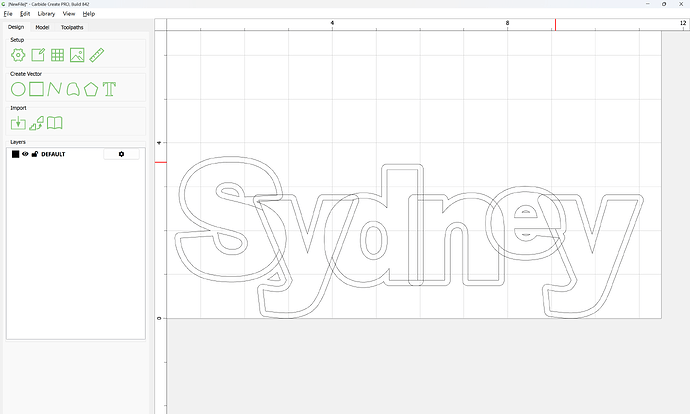Select the arch shape tool
The height and width of the screenshot is (414, 690).
pos(73,89)
